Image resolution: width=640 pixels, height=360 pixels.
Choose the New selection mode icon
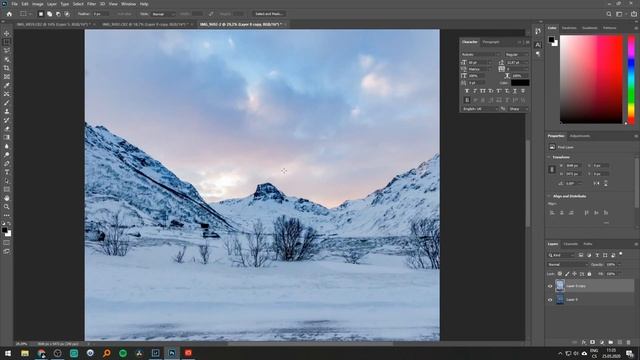coord(41,14)
